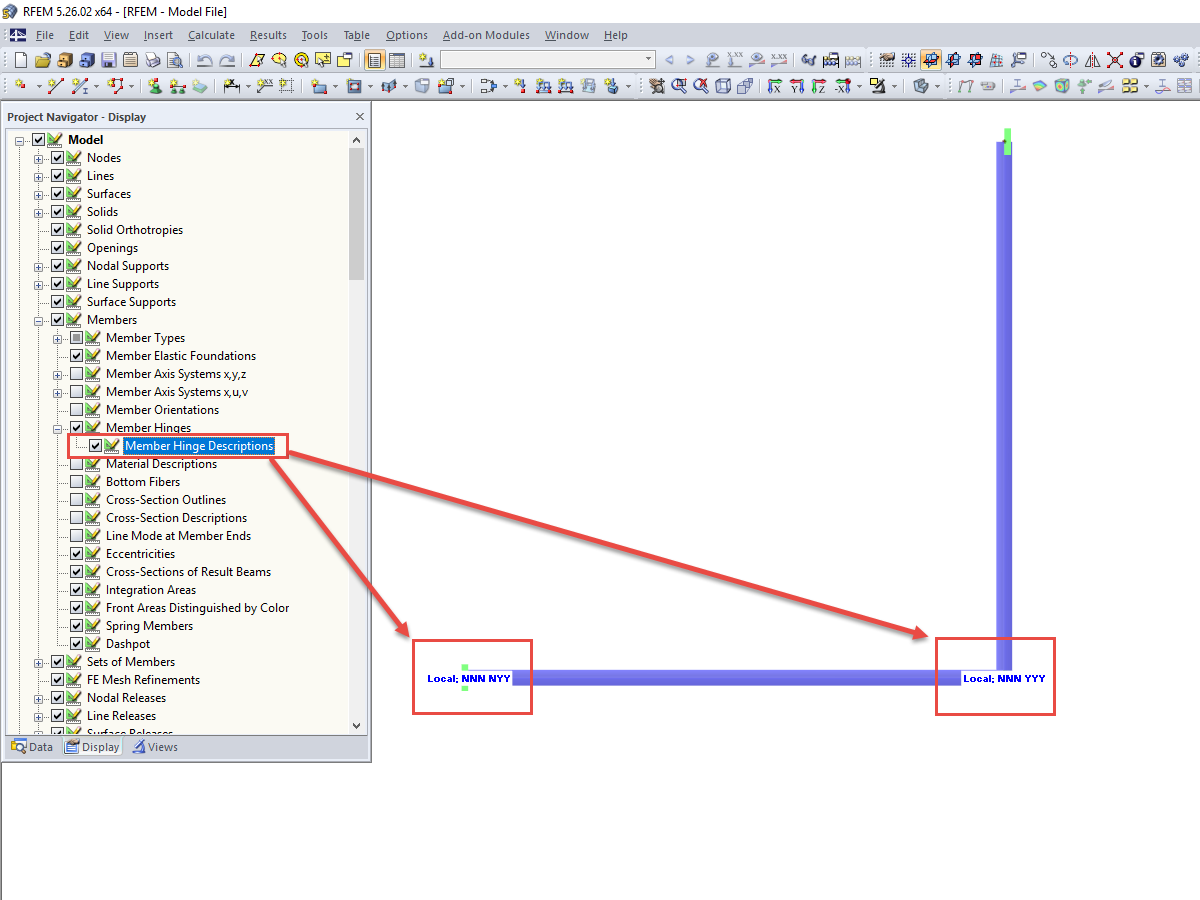Expand the Nodal Supports tree node
Viewport: 1200px width, 900px height.
tap(39, 266)
